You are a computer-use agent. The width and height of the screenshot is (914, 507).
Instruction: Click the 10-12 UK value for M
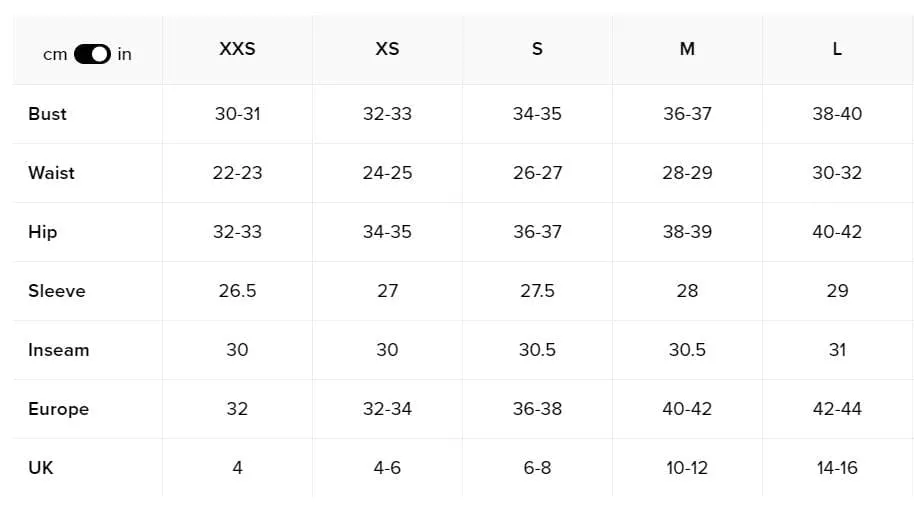point(687,468)
